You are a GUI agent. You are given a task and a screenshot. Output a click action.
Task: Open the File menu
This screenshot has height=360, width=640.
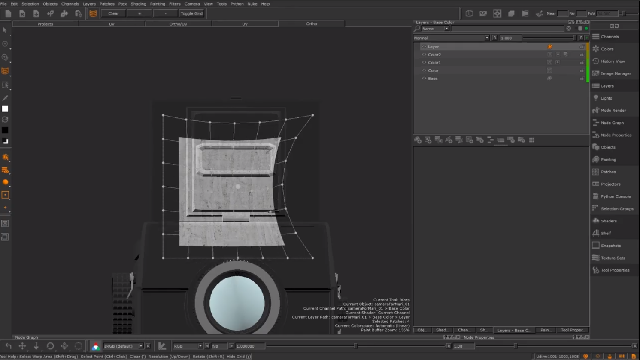(3, 4)
